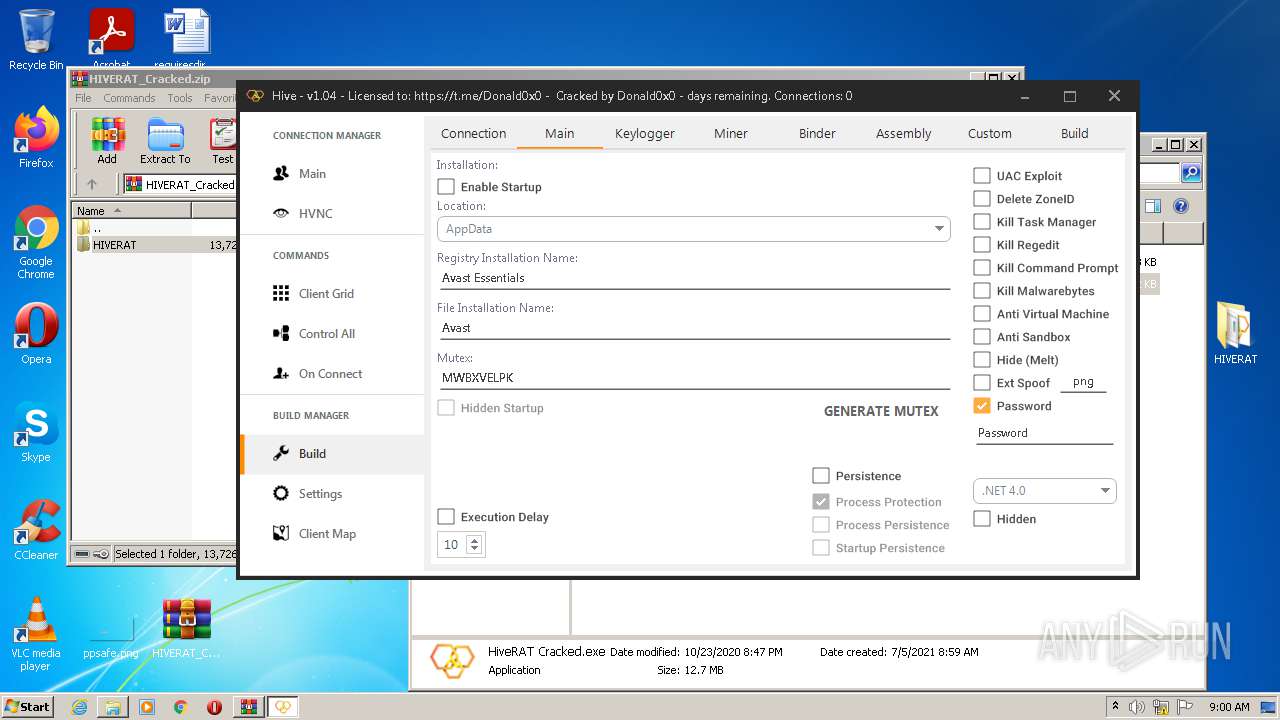
Task: Click WinRAR Extract To icon
Action: pos(165,141)
